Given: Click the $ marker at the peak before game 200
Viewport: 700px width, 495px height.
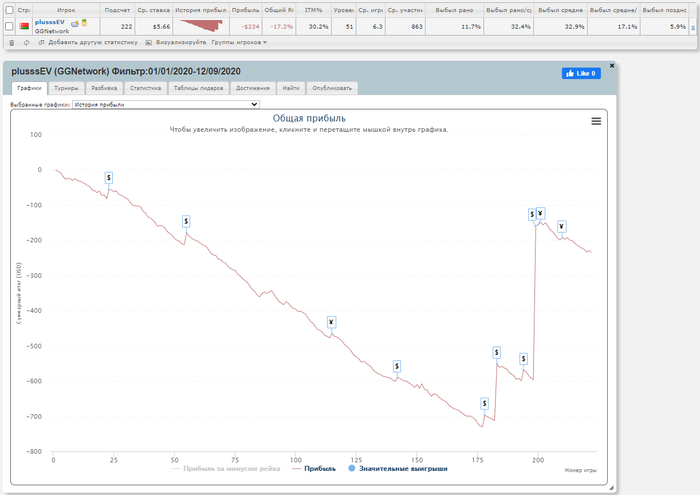Looking at the screenshot, I should (x=532, y=214).
